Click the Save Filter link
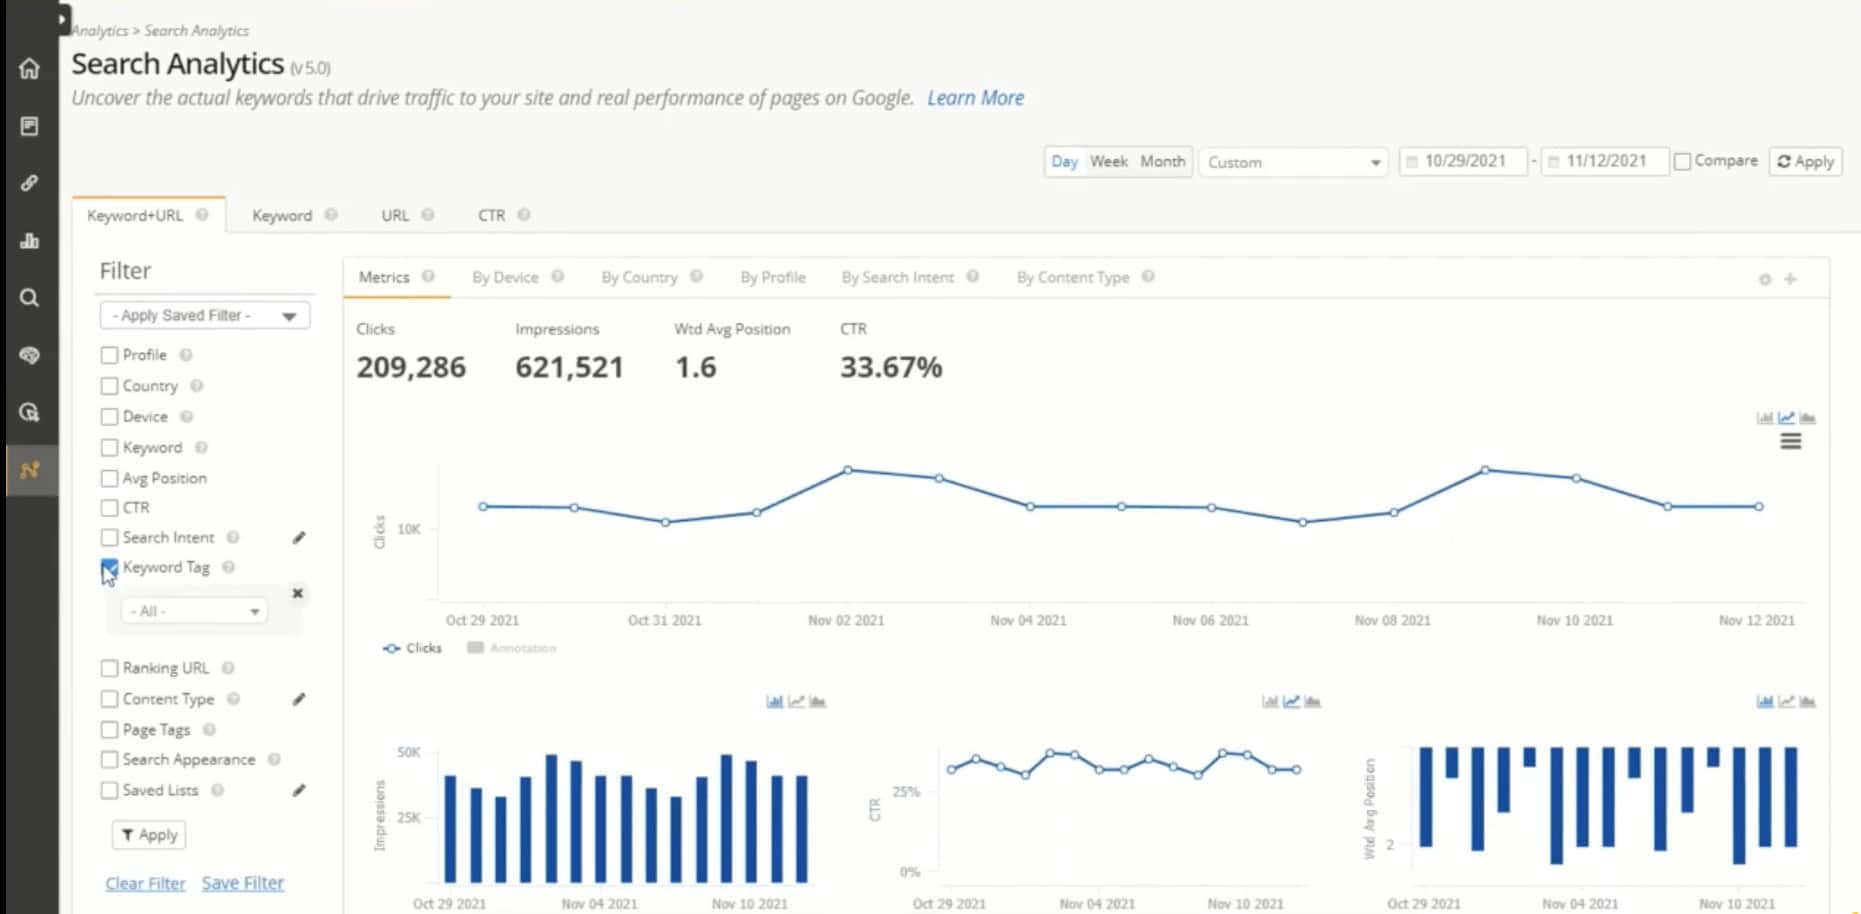This screenshot has height=914, width=1861. pyautogui.click(x=243, y=883)
